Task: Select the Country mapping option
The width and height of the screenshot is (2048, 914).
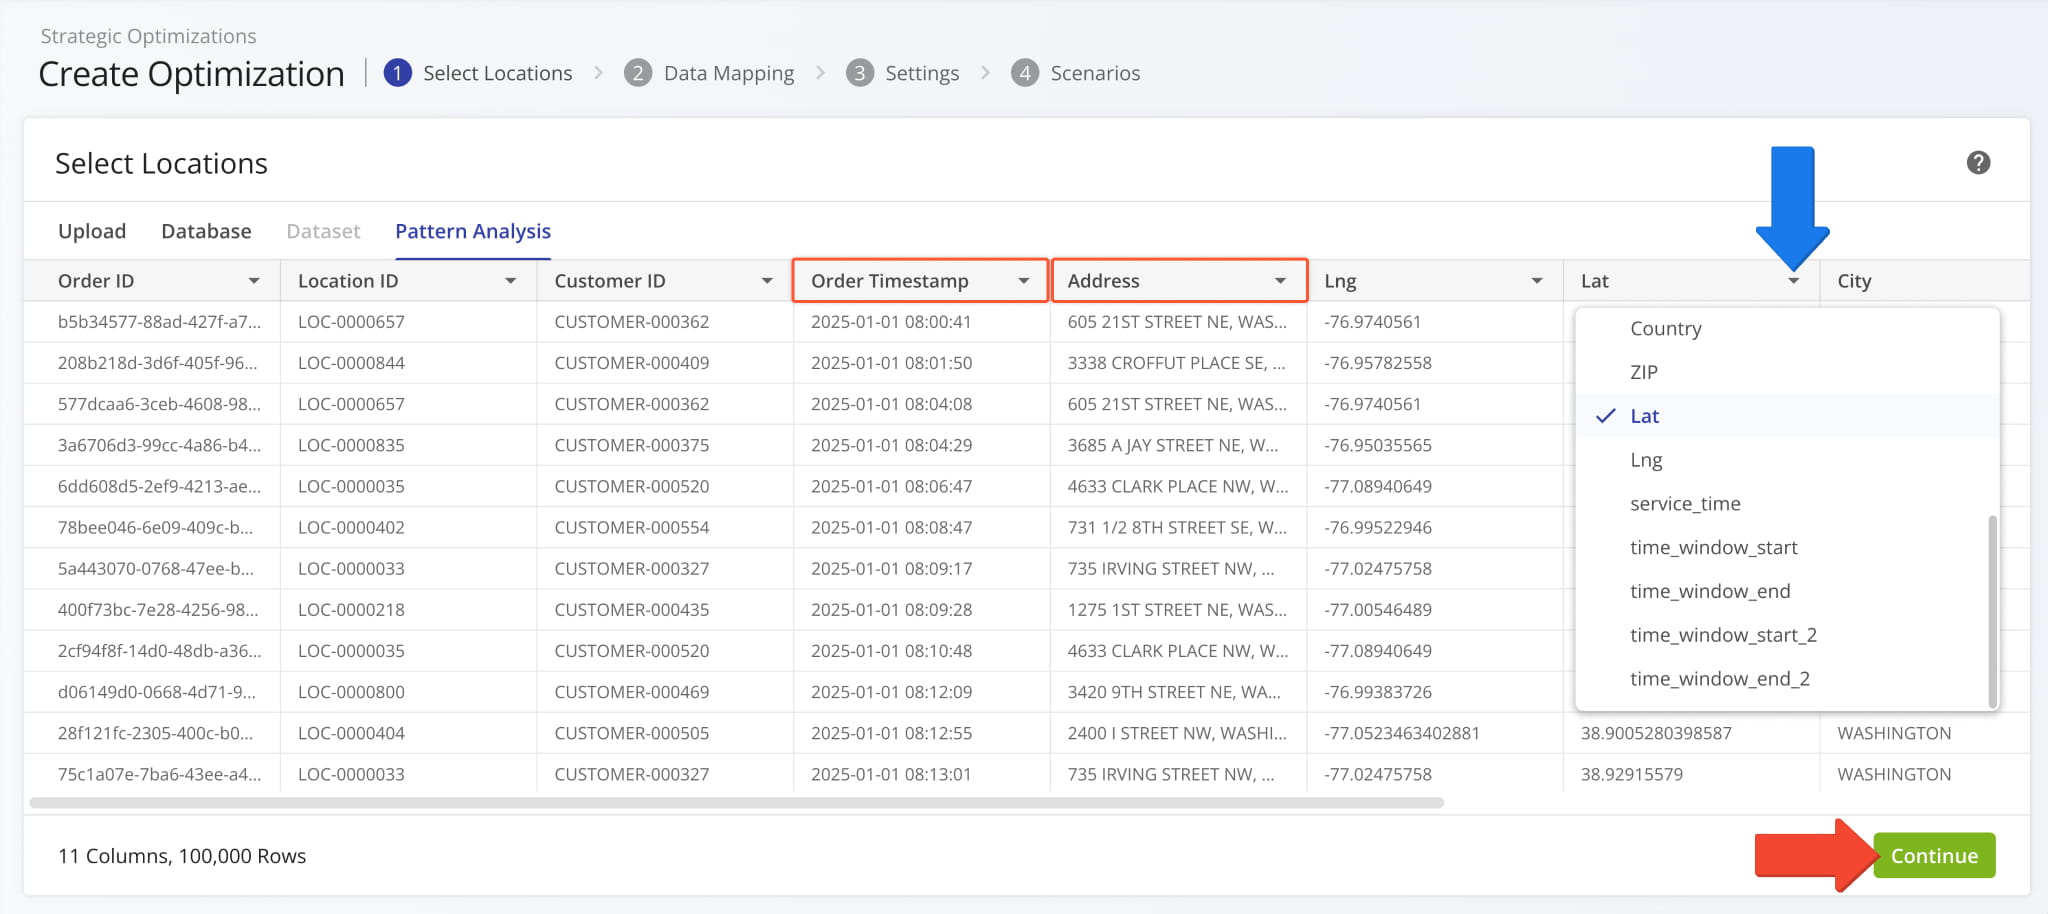Action: click(x=1665, y=328)
